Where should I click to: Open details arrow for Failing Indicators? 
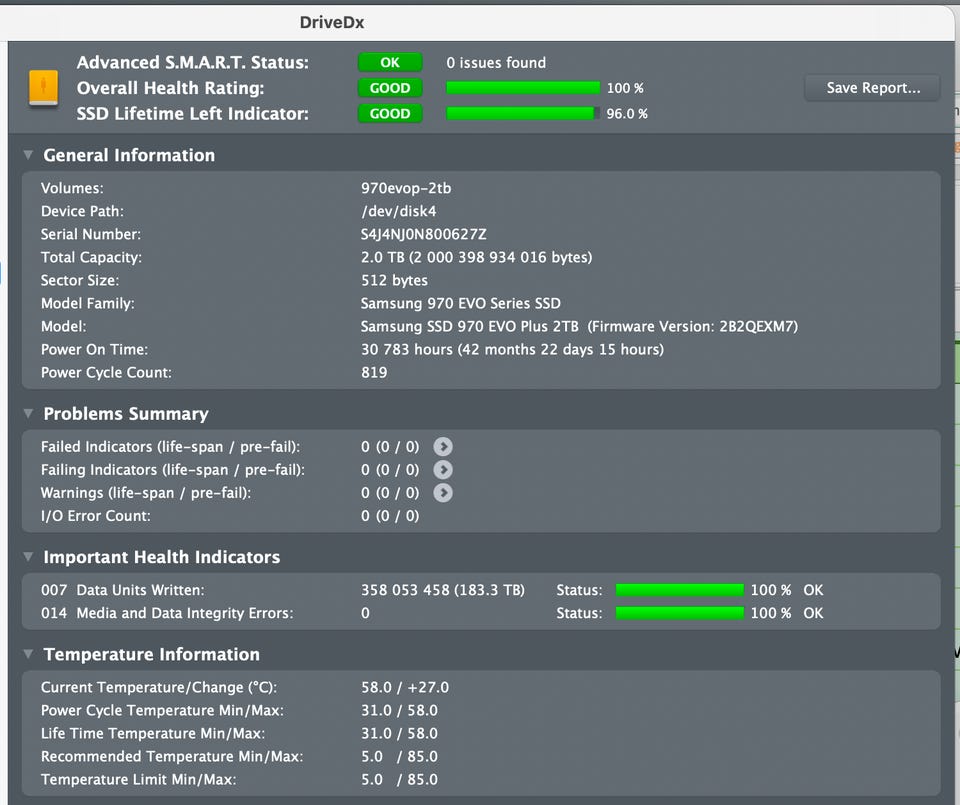tap(443, 470)
